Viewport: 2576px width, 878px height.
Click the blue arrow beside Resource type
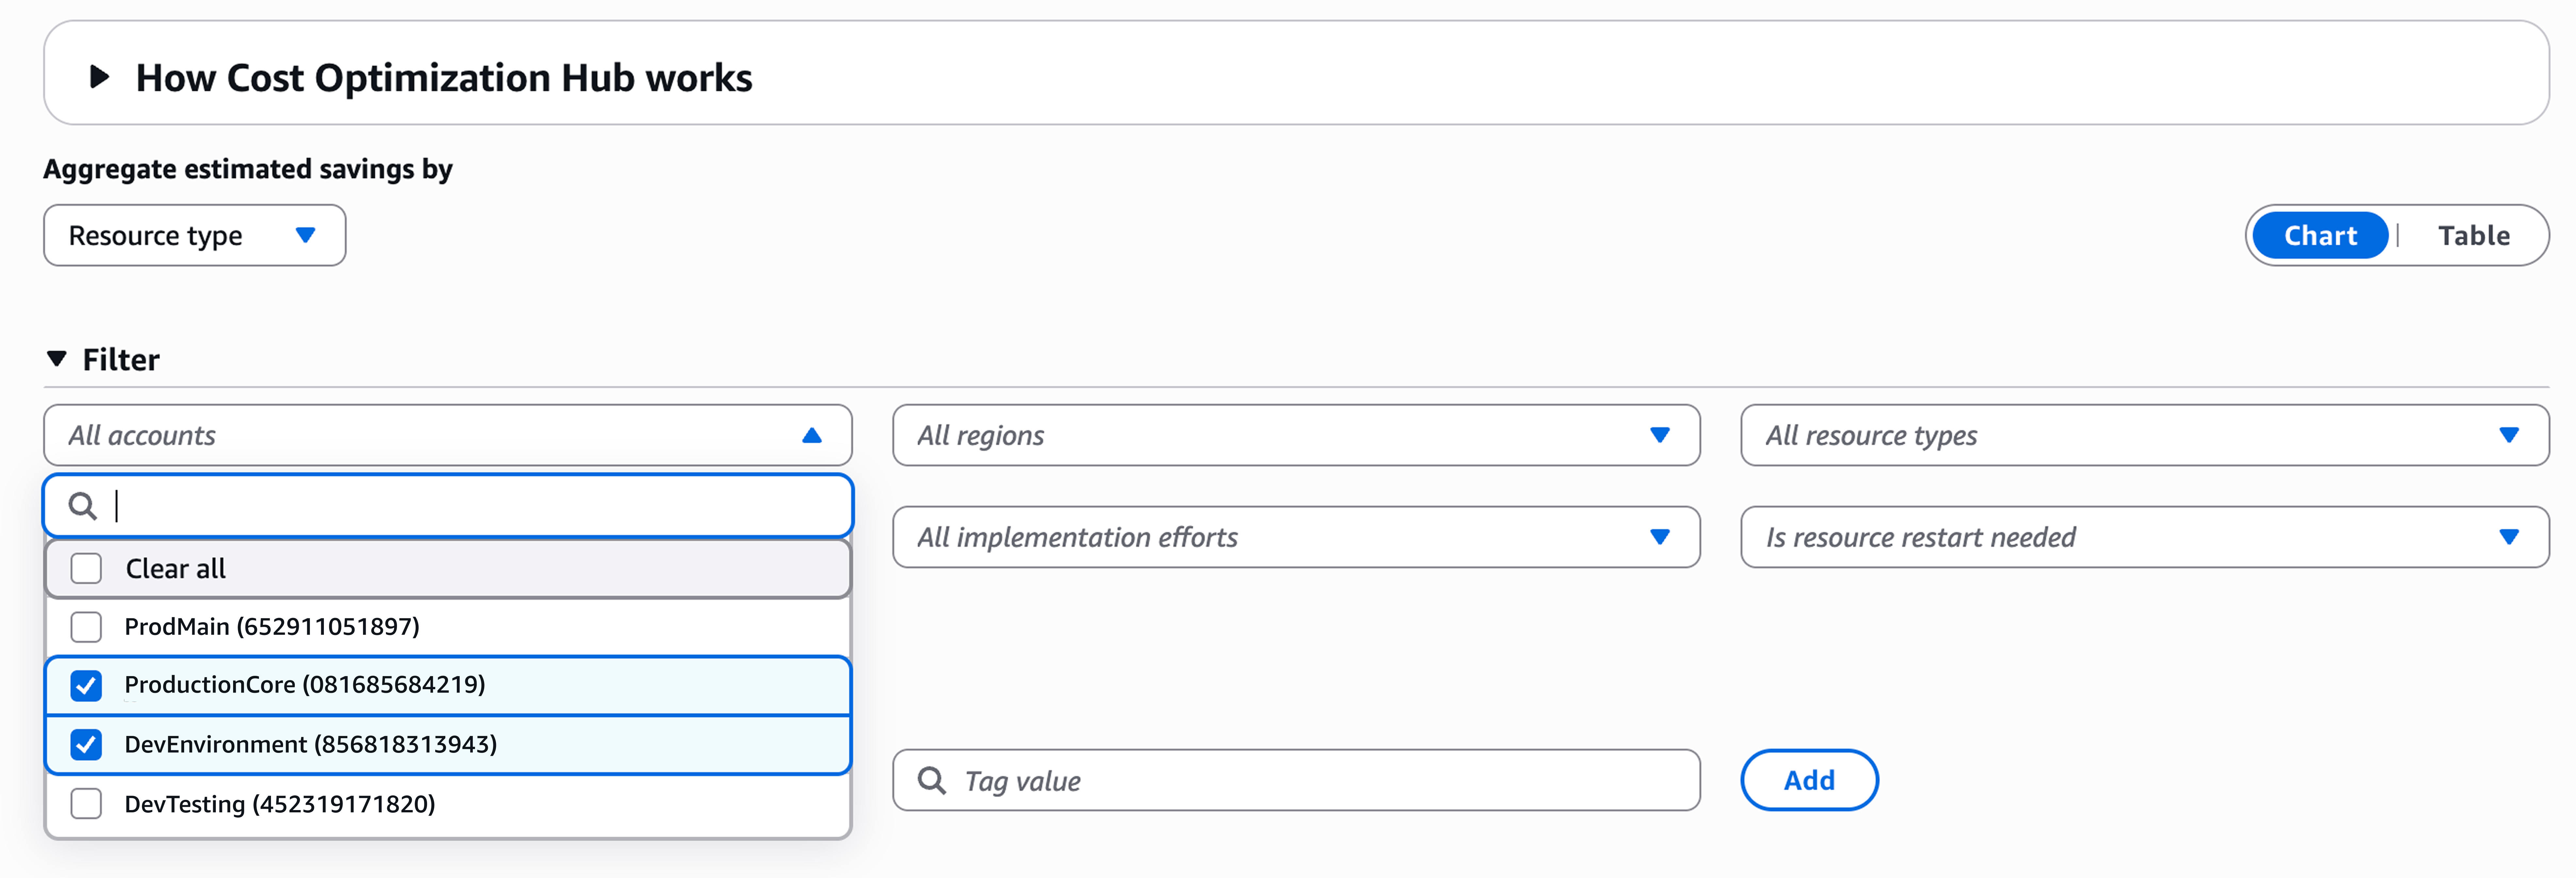click(x=306, y=235)
